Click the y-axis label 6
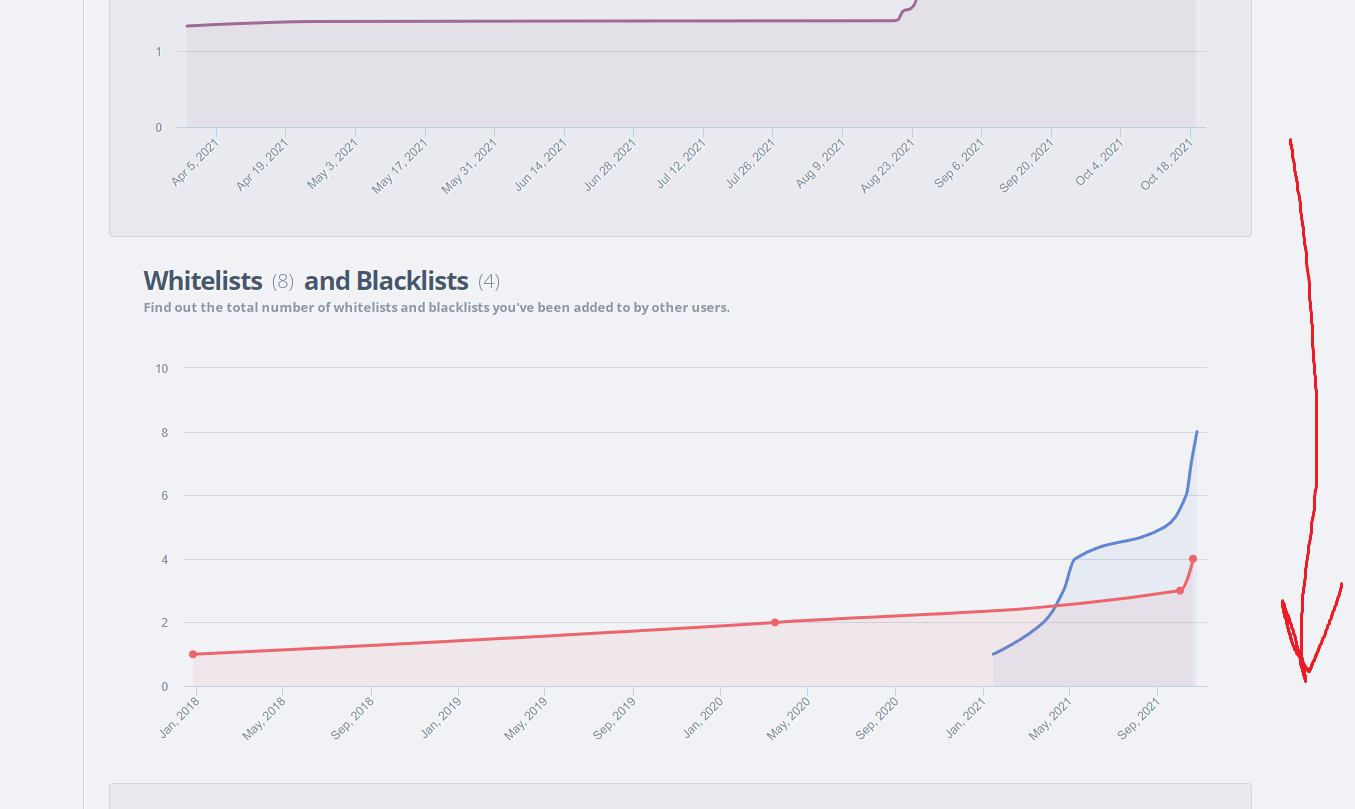This screenshot has width=1355, height=809. point(164,496)
